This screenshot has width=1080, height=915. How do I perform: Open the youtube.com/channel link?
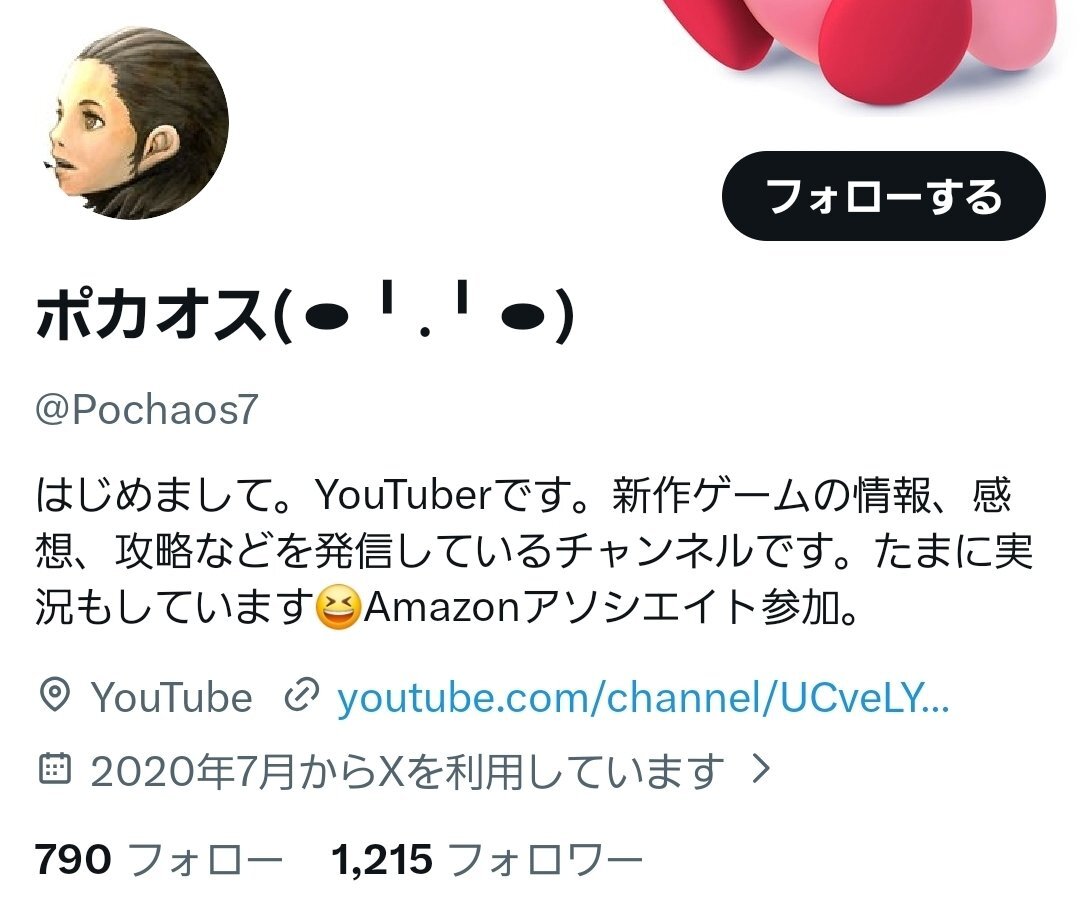[x=643, y=697]
